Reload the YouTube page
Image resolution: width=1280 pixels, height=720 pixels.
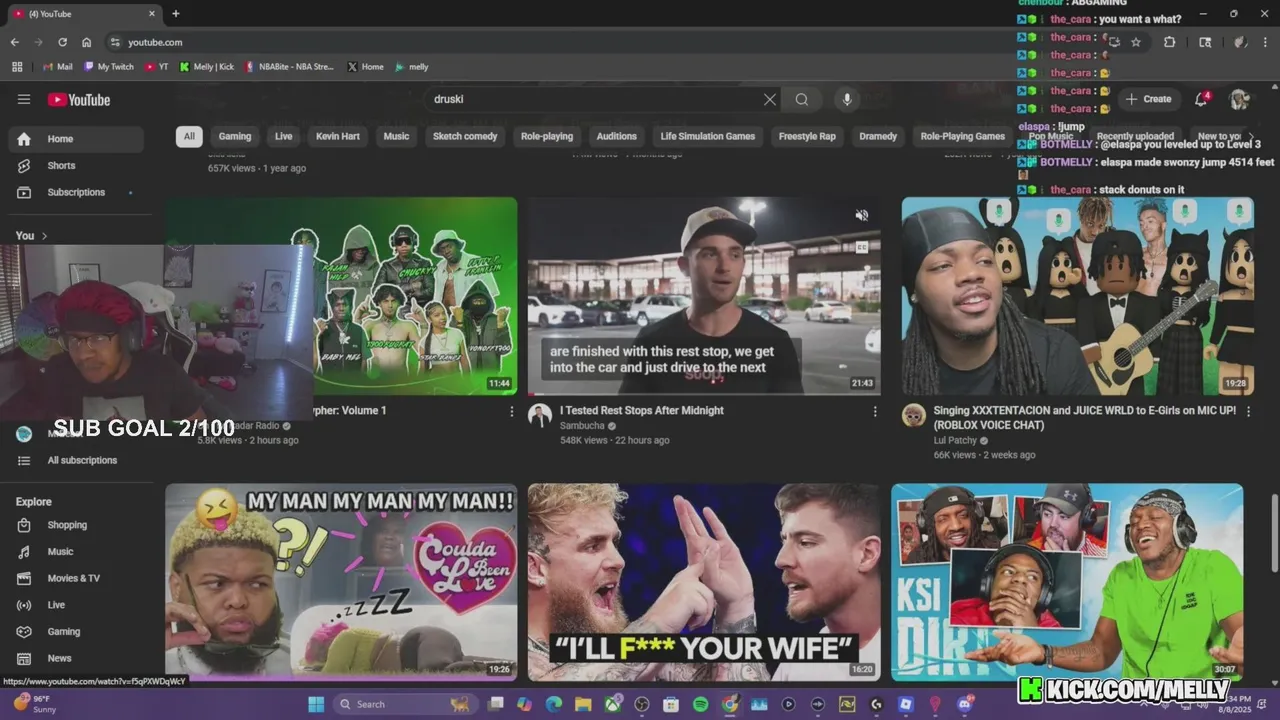[63, 42]
